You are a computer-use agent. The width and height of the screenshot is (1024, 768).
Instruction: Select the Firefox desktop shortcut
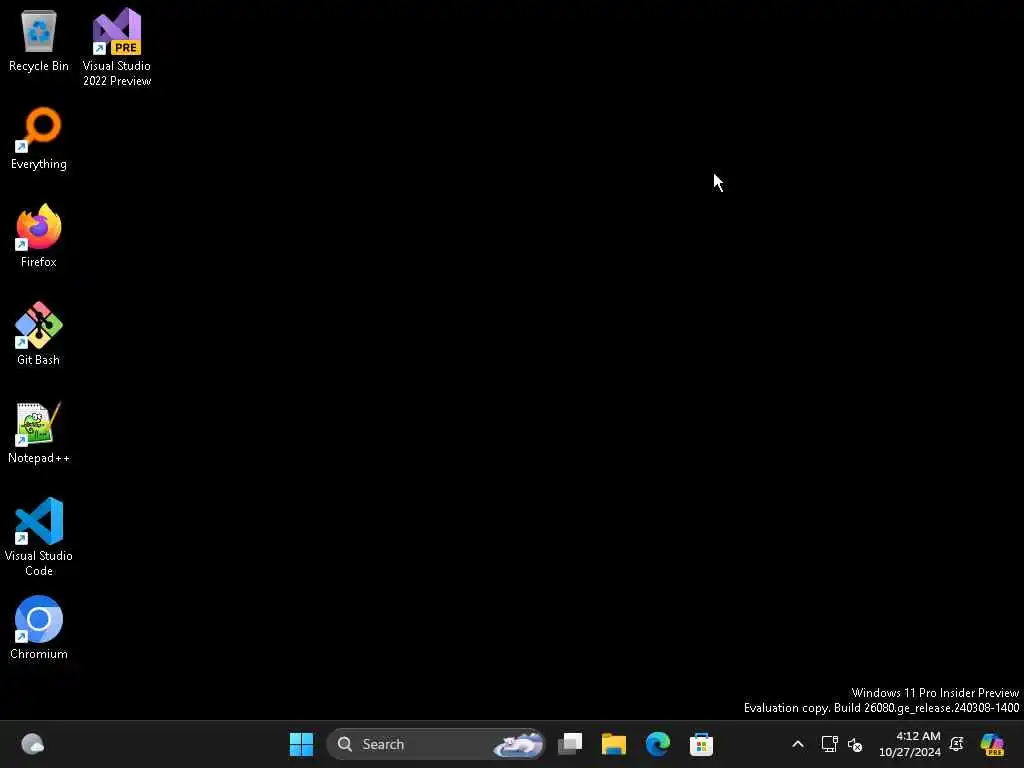click(39, 236)
